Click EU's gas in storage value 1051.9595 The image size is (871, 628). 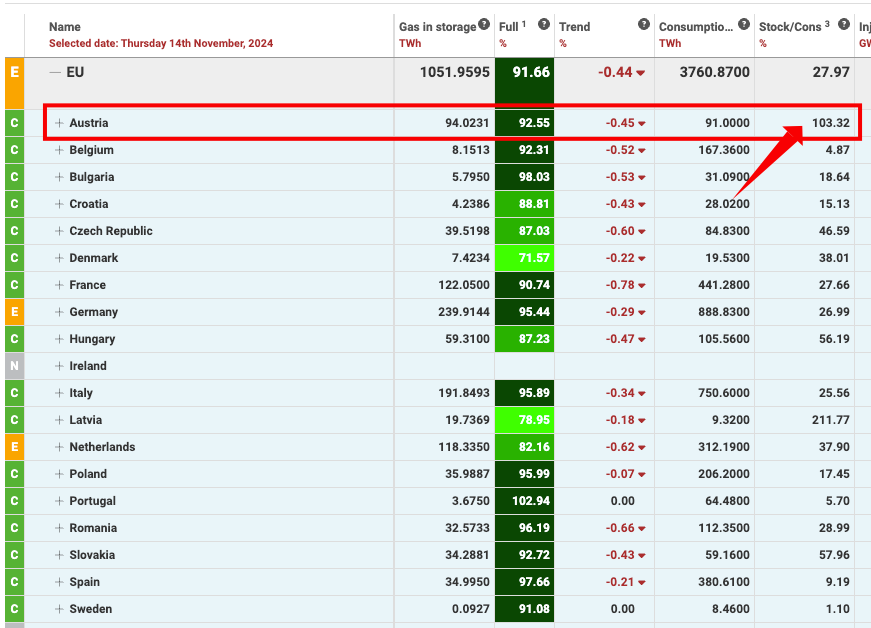(x=455, y=72)
